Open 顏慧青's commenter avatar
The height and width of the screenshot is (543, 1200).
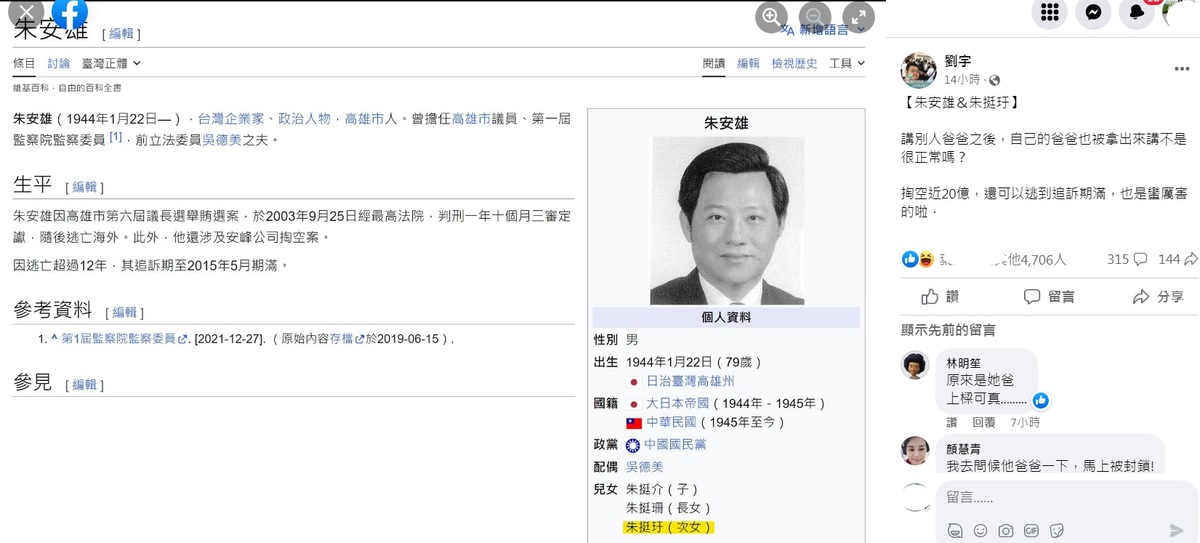pos(915,450)
